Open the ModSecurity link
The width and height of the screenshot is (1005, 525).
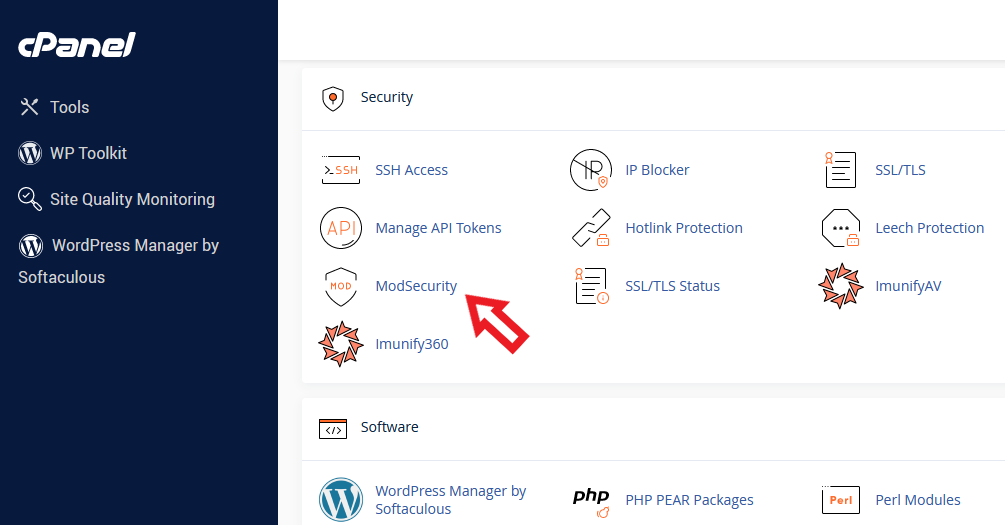[416, 287]
